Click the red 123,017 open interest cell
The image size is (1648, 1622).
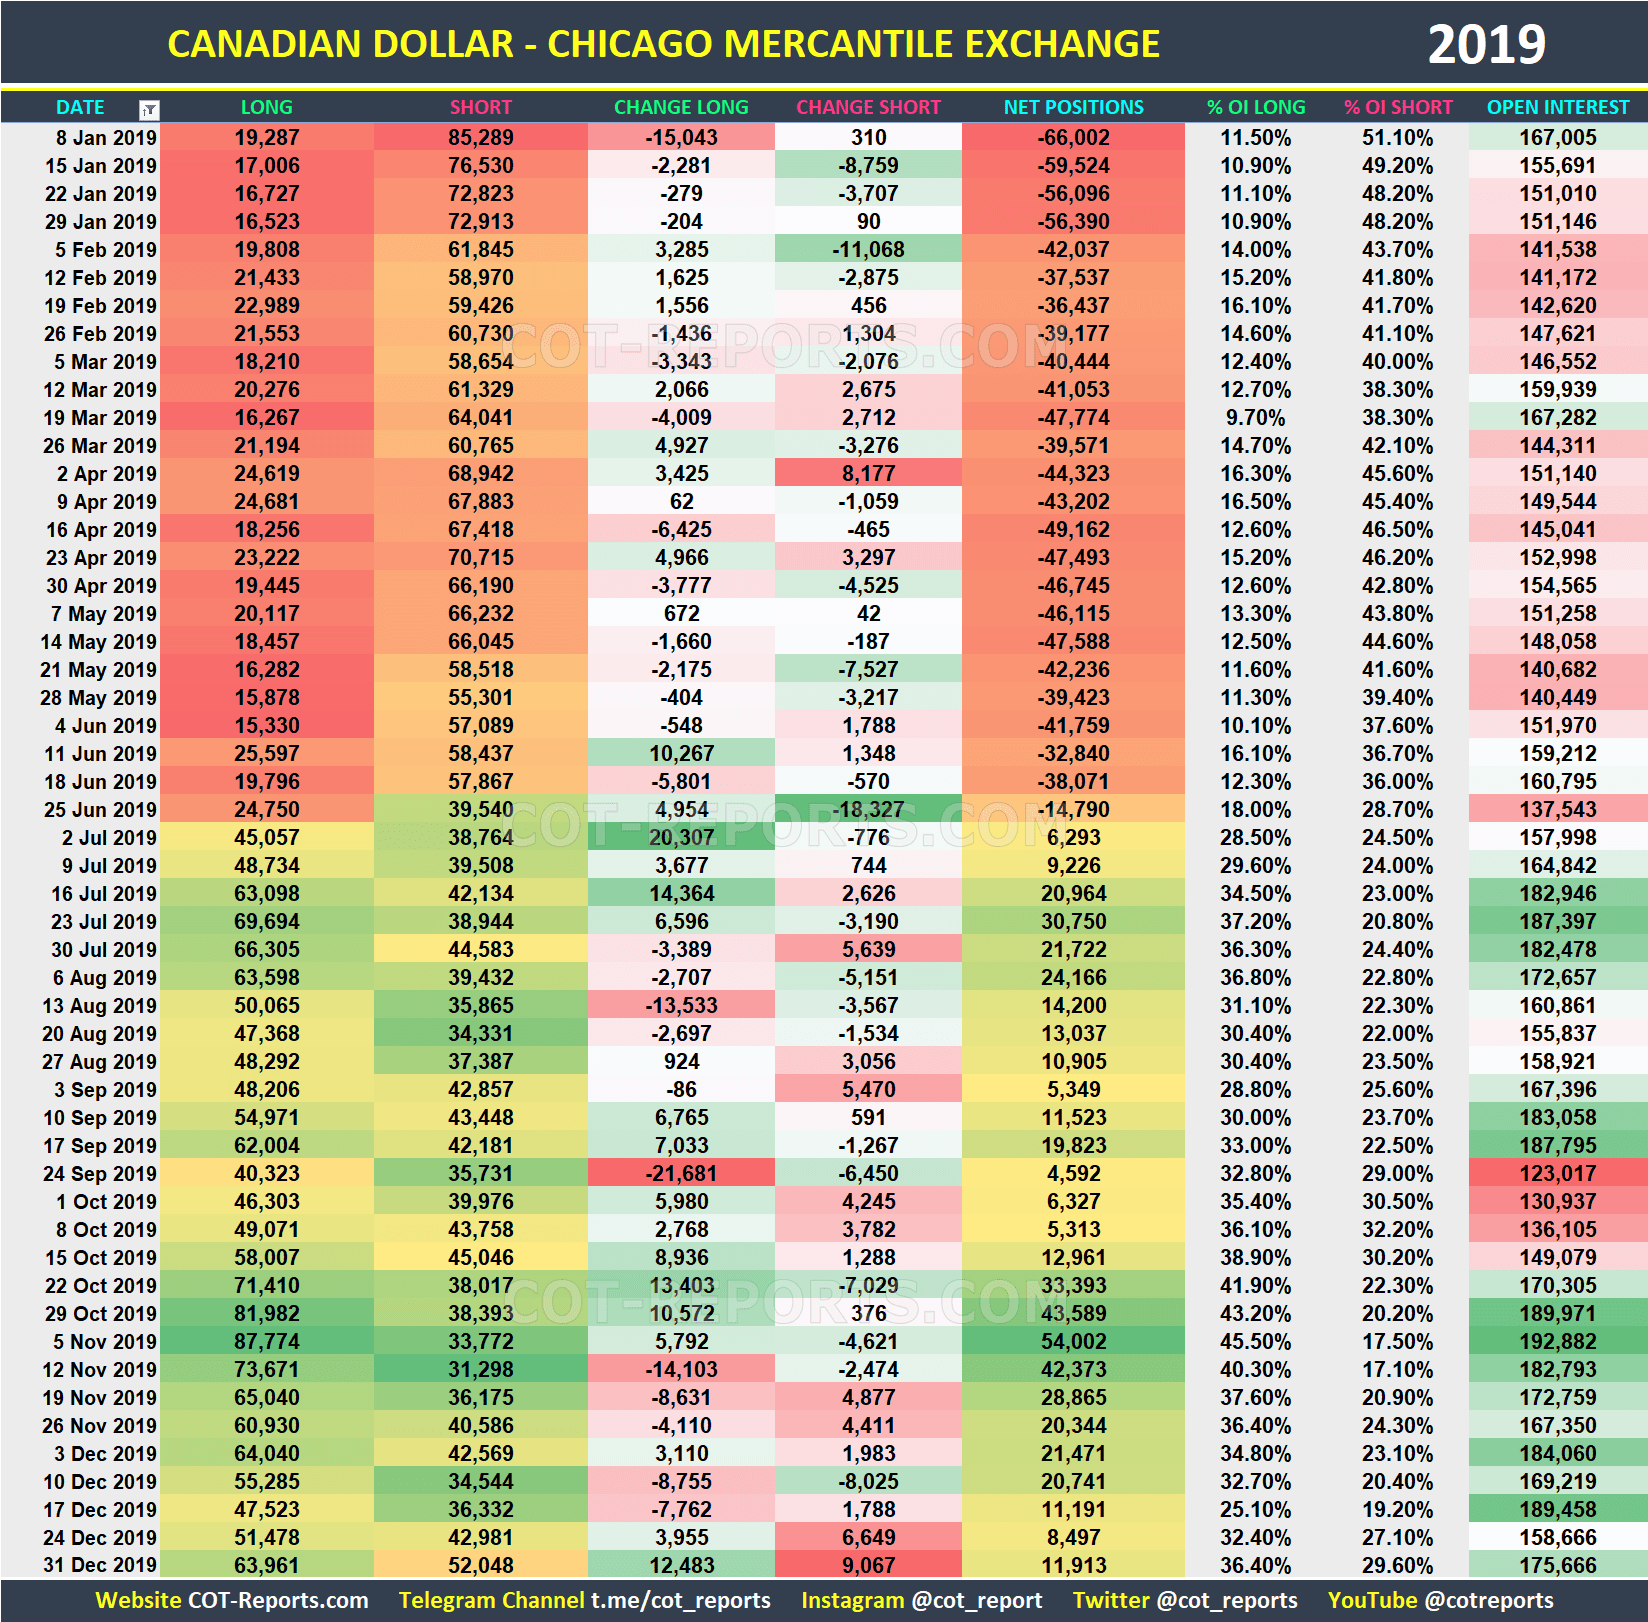coord(1557,1173)
